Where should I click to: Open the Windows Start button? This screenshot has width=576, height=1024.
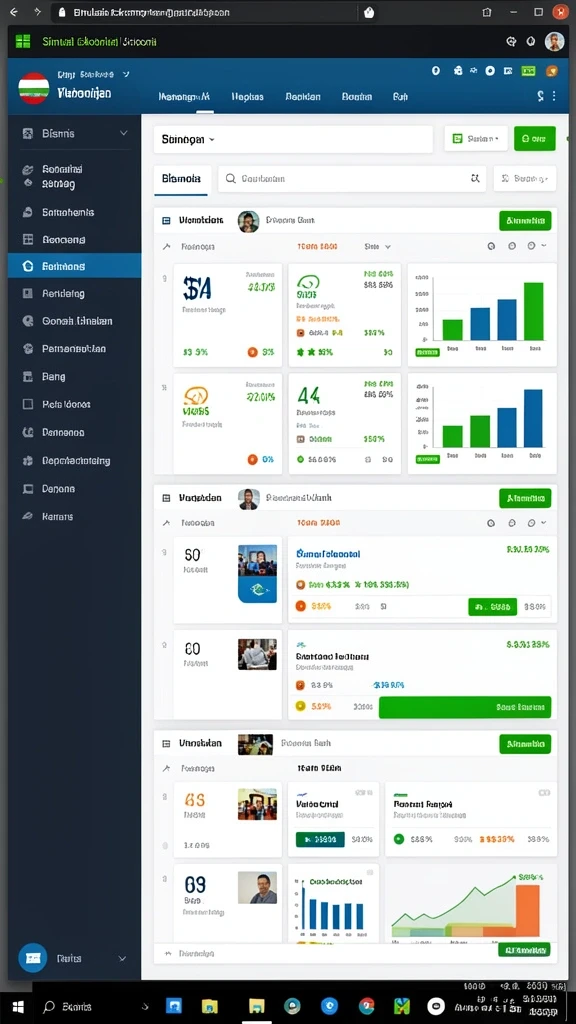tap(18, 1006)
